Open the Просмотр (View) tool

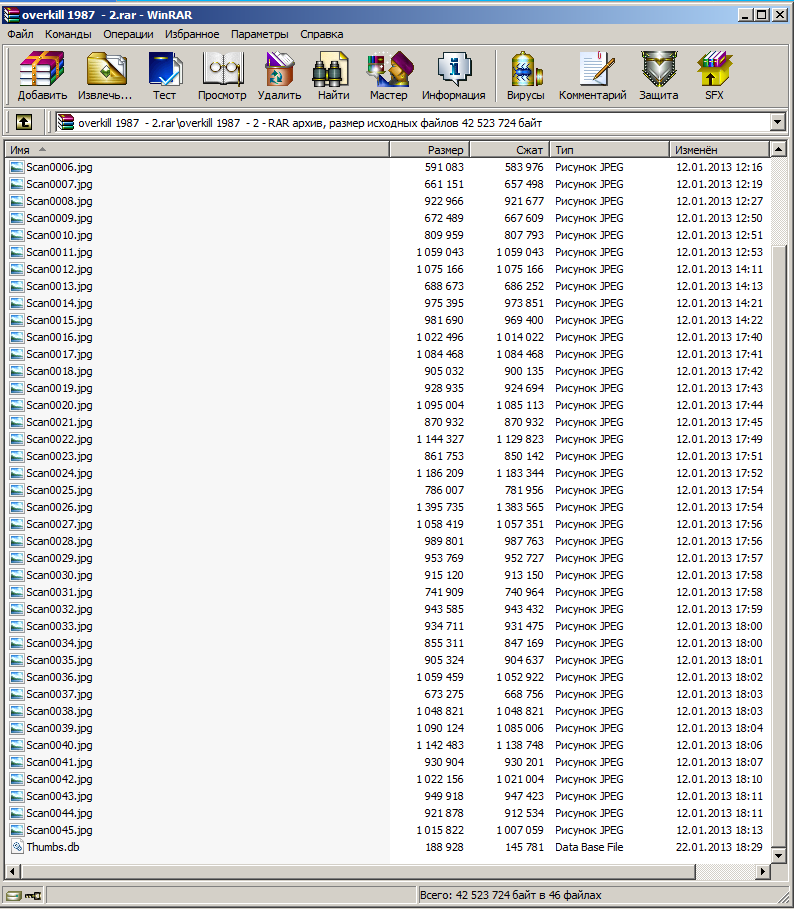(x=222, y=76)
